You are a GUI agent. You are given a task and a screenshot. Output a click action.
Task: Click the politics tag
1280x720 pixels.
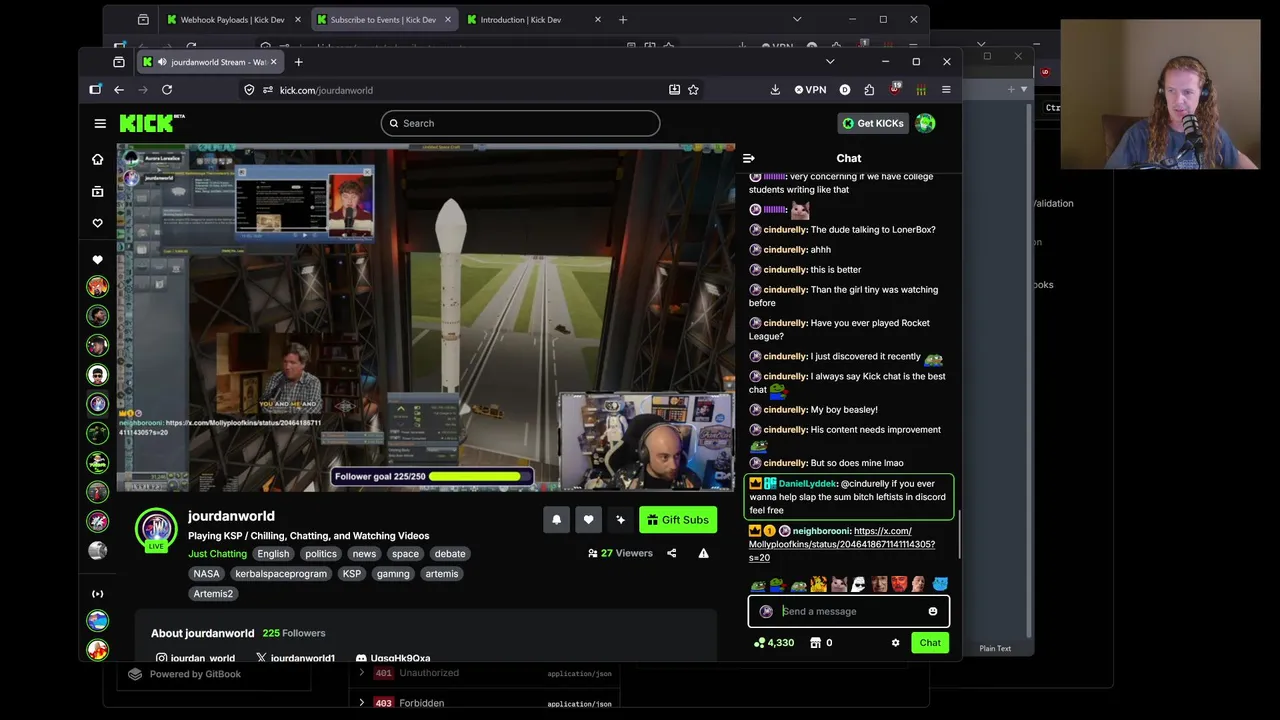click(x=321, y=554)
